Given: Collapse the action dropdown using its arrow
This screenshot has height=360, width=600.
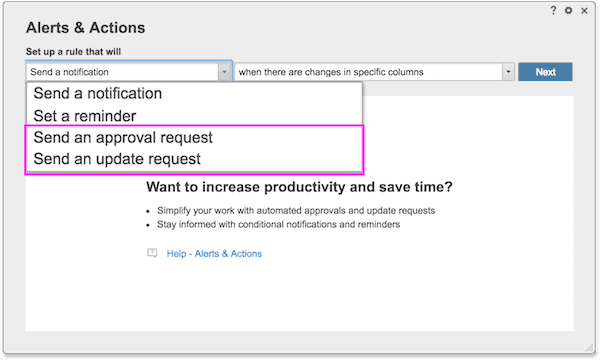Looking at the screenshot, I should [x=224, y=72].
